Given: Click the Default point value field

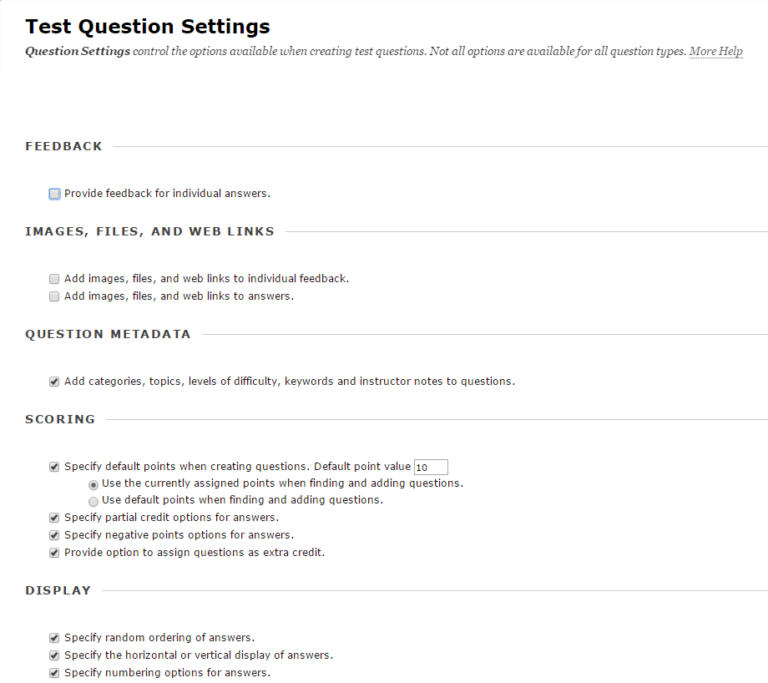Looking at the screenshot, I should (x=431, y=467).
